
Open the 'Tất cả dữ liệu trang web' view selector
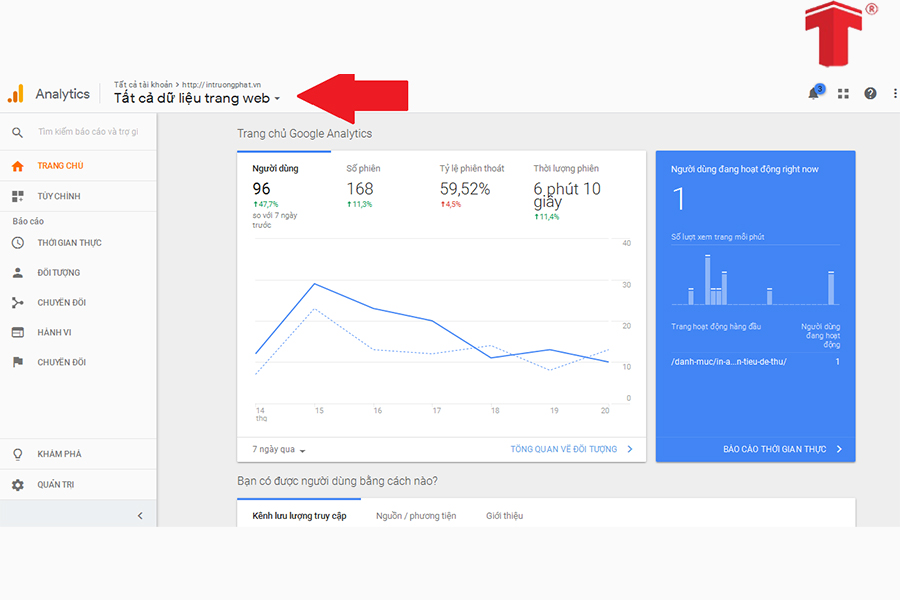pos(197,98)
